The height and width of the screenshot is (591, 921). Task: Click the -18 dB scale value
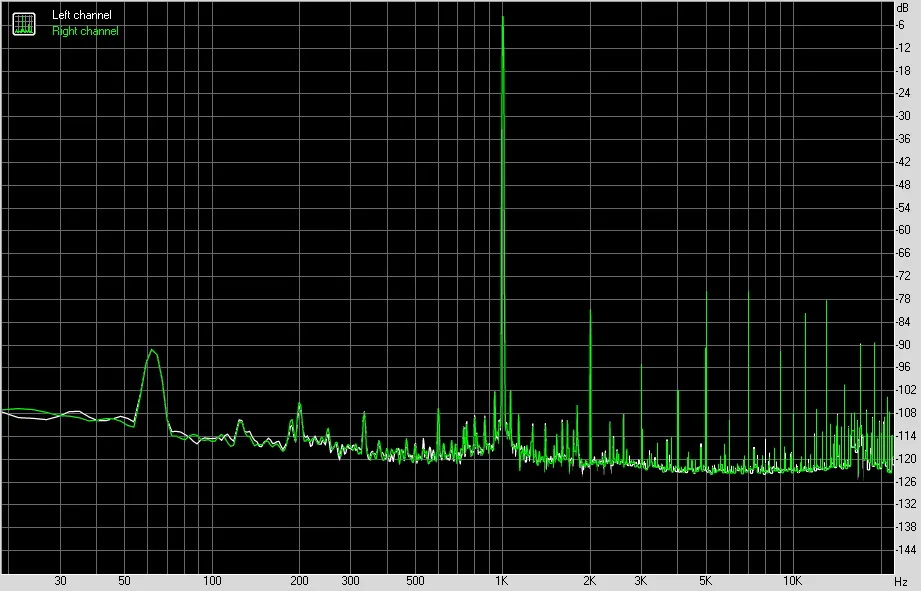[903, 70]
